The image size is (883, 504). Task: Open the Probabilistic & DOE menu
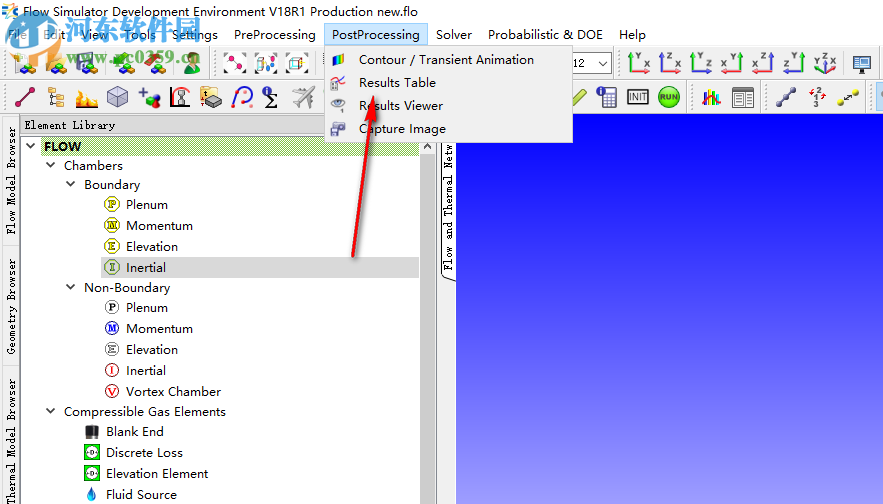(545, 35)
